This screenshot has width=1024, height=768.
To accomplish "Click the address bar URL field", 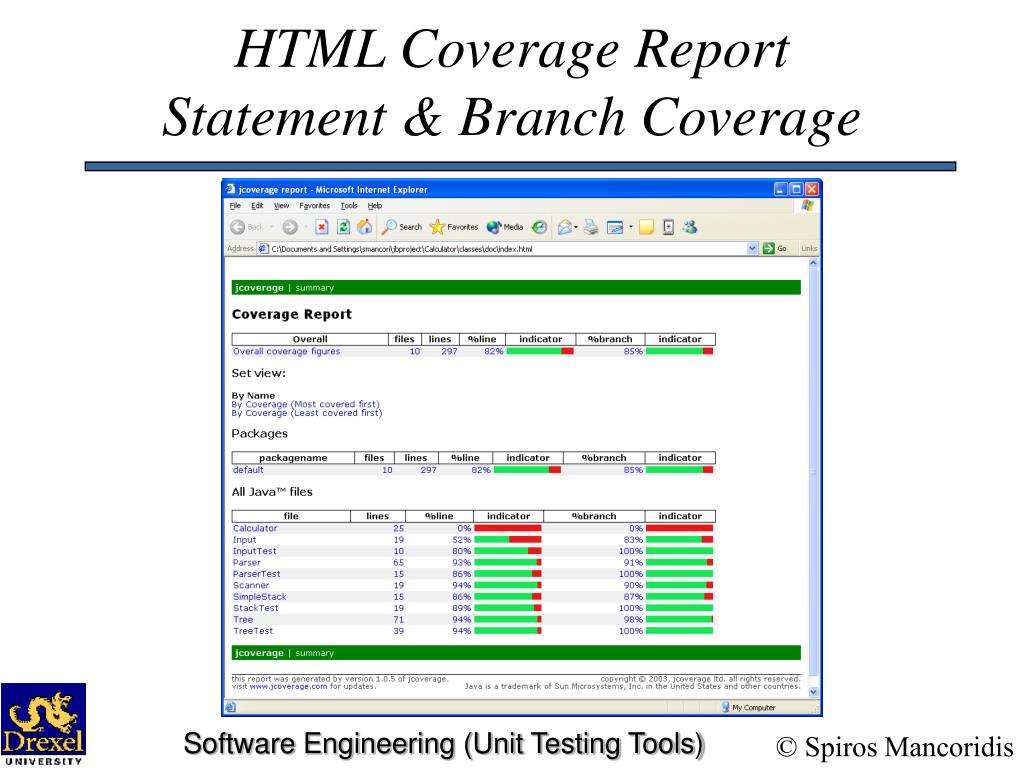I will (x=502, y=249).
